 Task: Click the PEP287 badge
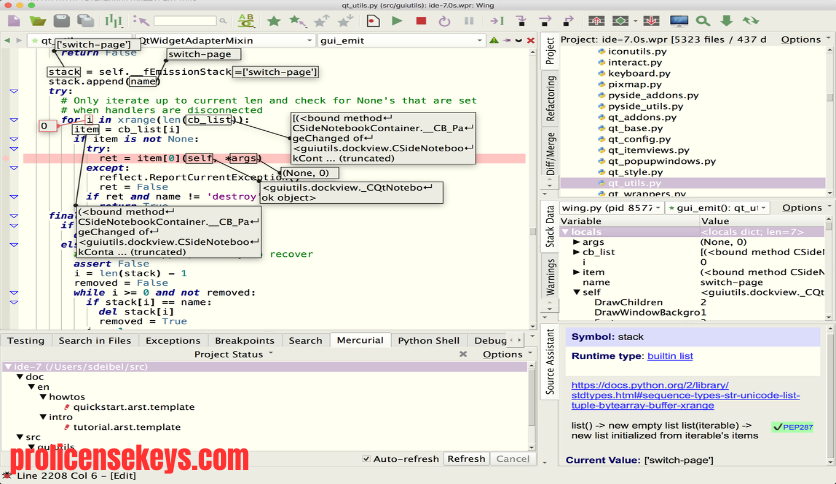pyautogui.click(x=793, y=427)
